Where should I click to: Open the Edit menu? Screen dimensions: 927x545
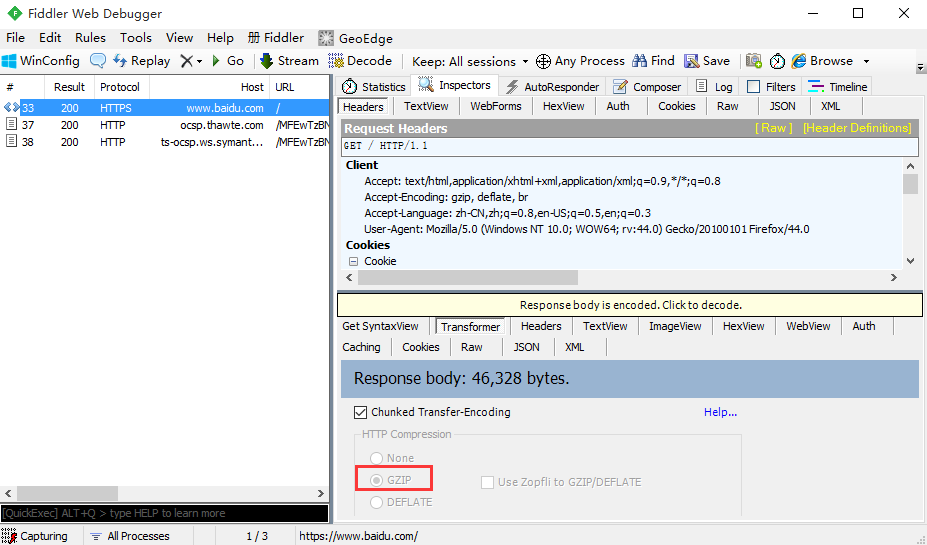pyautogui.click(x=50, y=38)
